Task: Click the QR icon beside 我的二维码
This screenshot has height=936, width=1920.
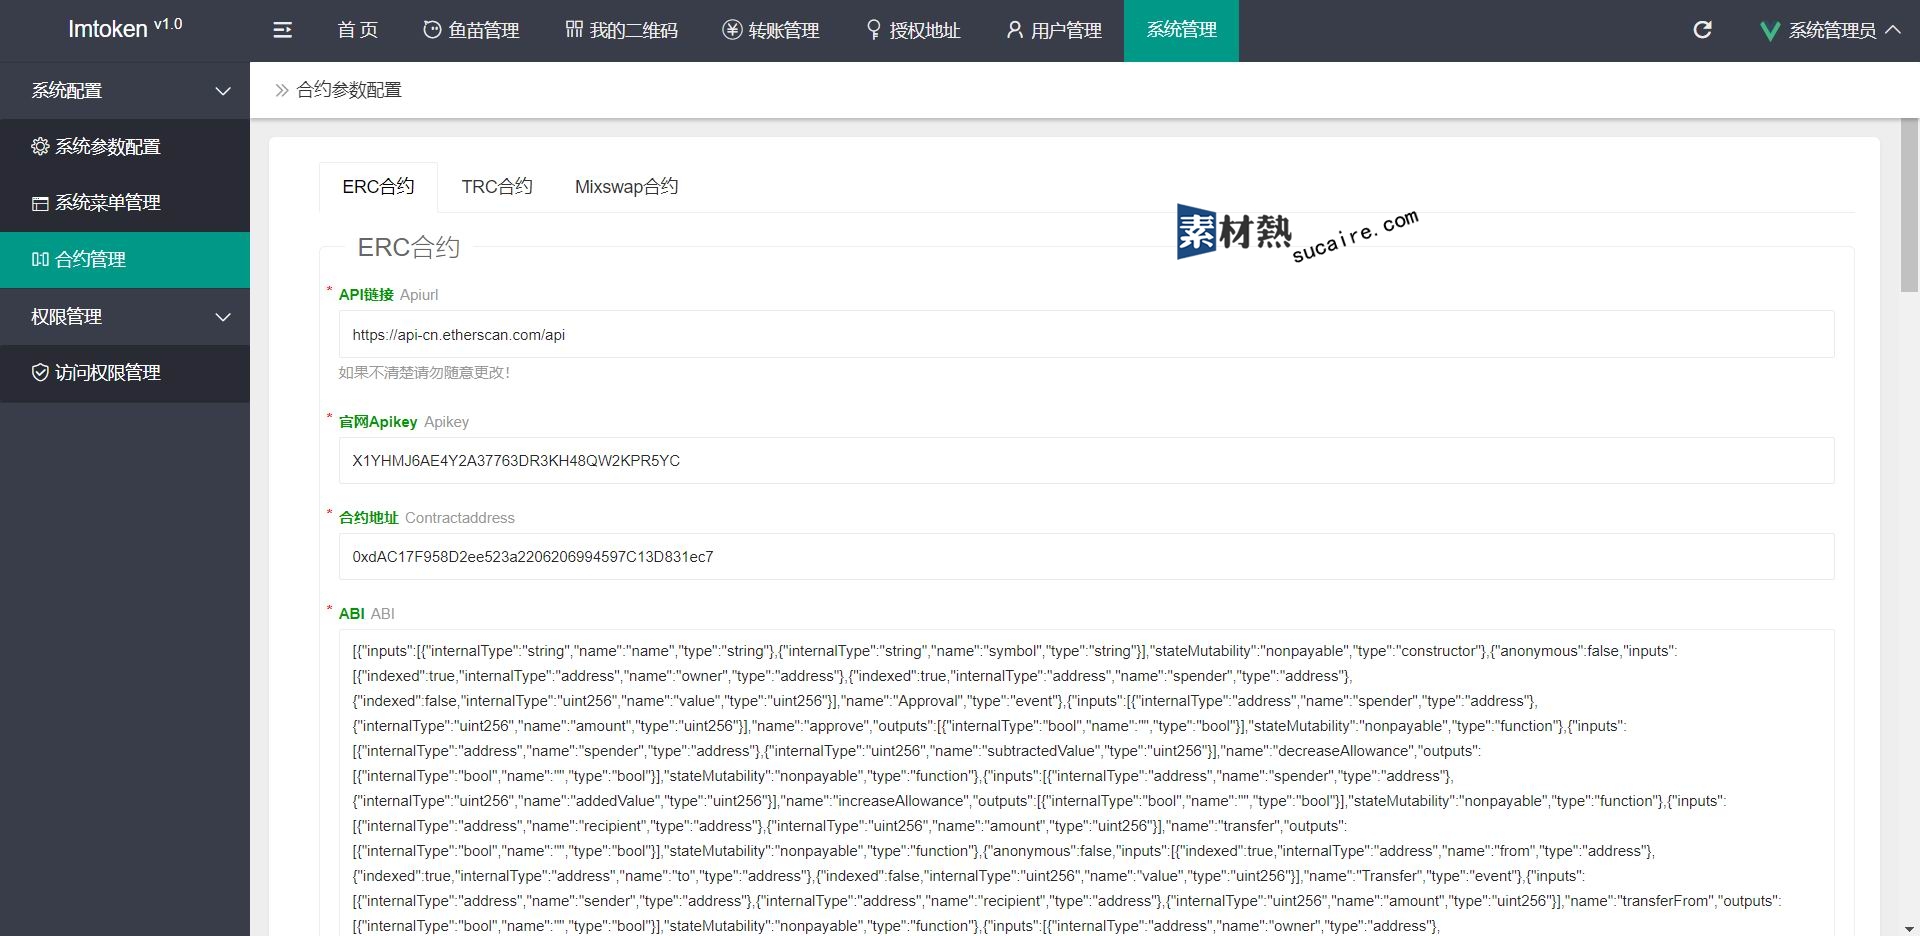Action: pyautogui.click(x=574, y=30)
